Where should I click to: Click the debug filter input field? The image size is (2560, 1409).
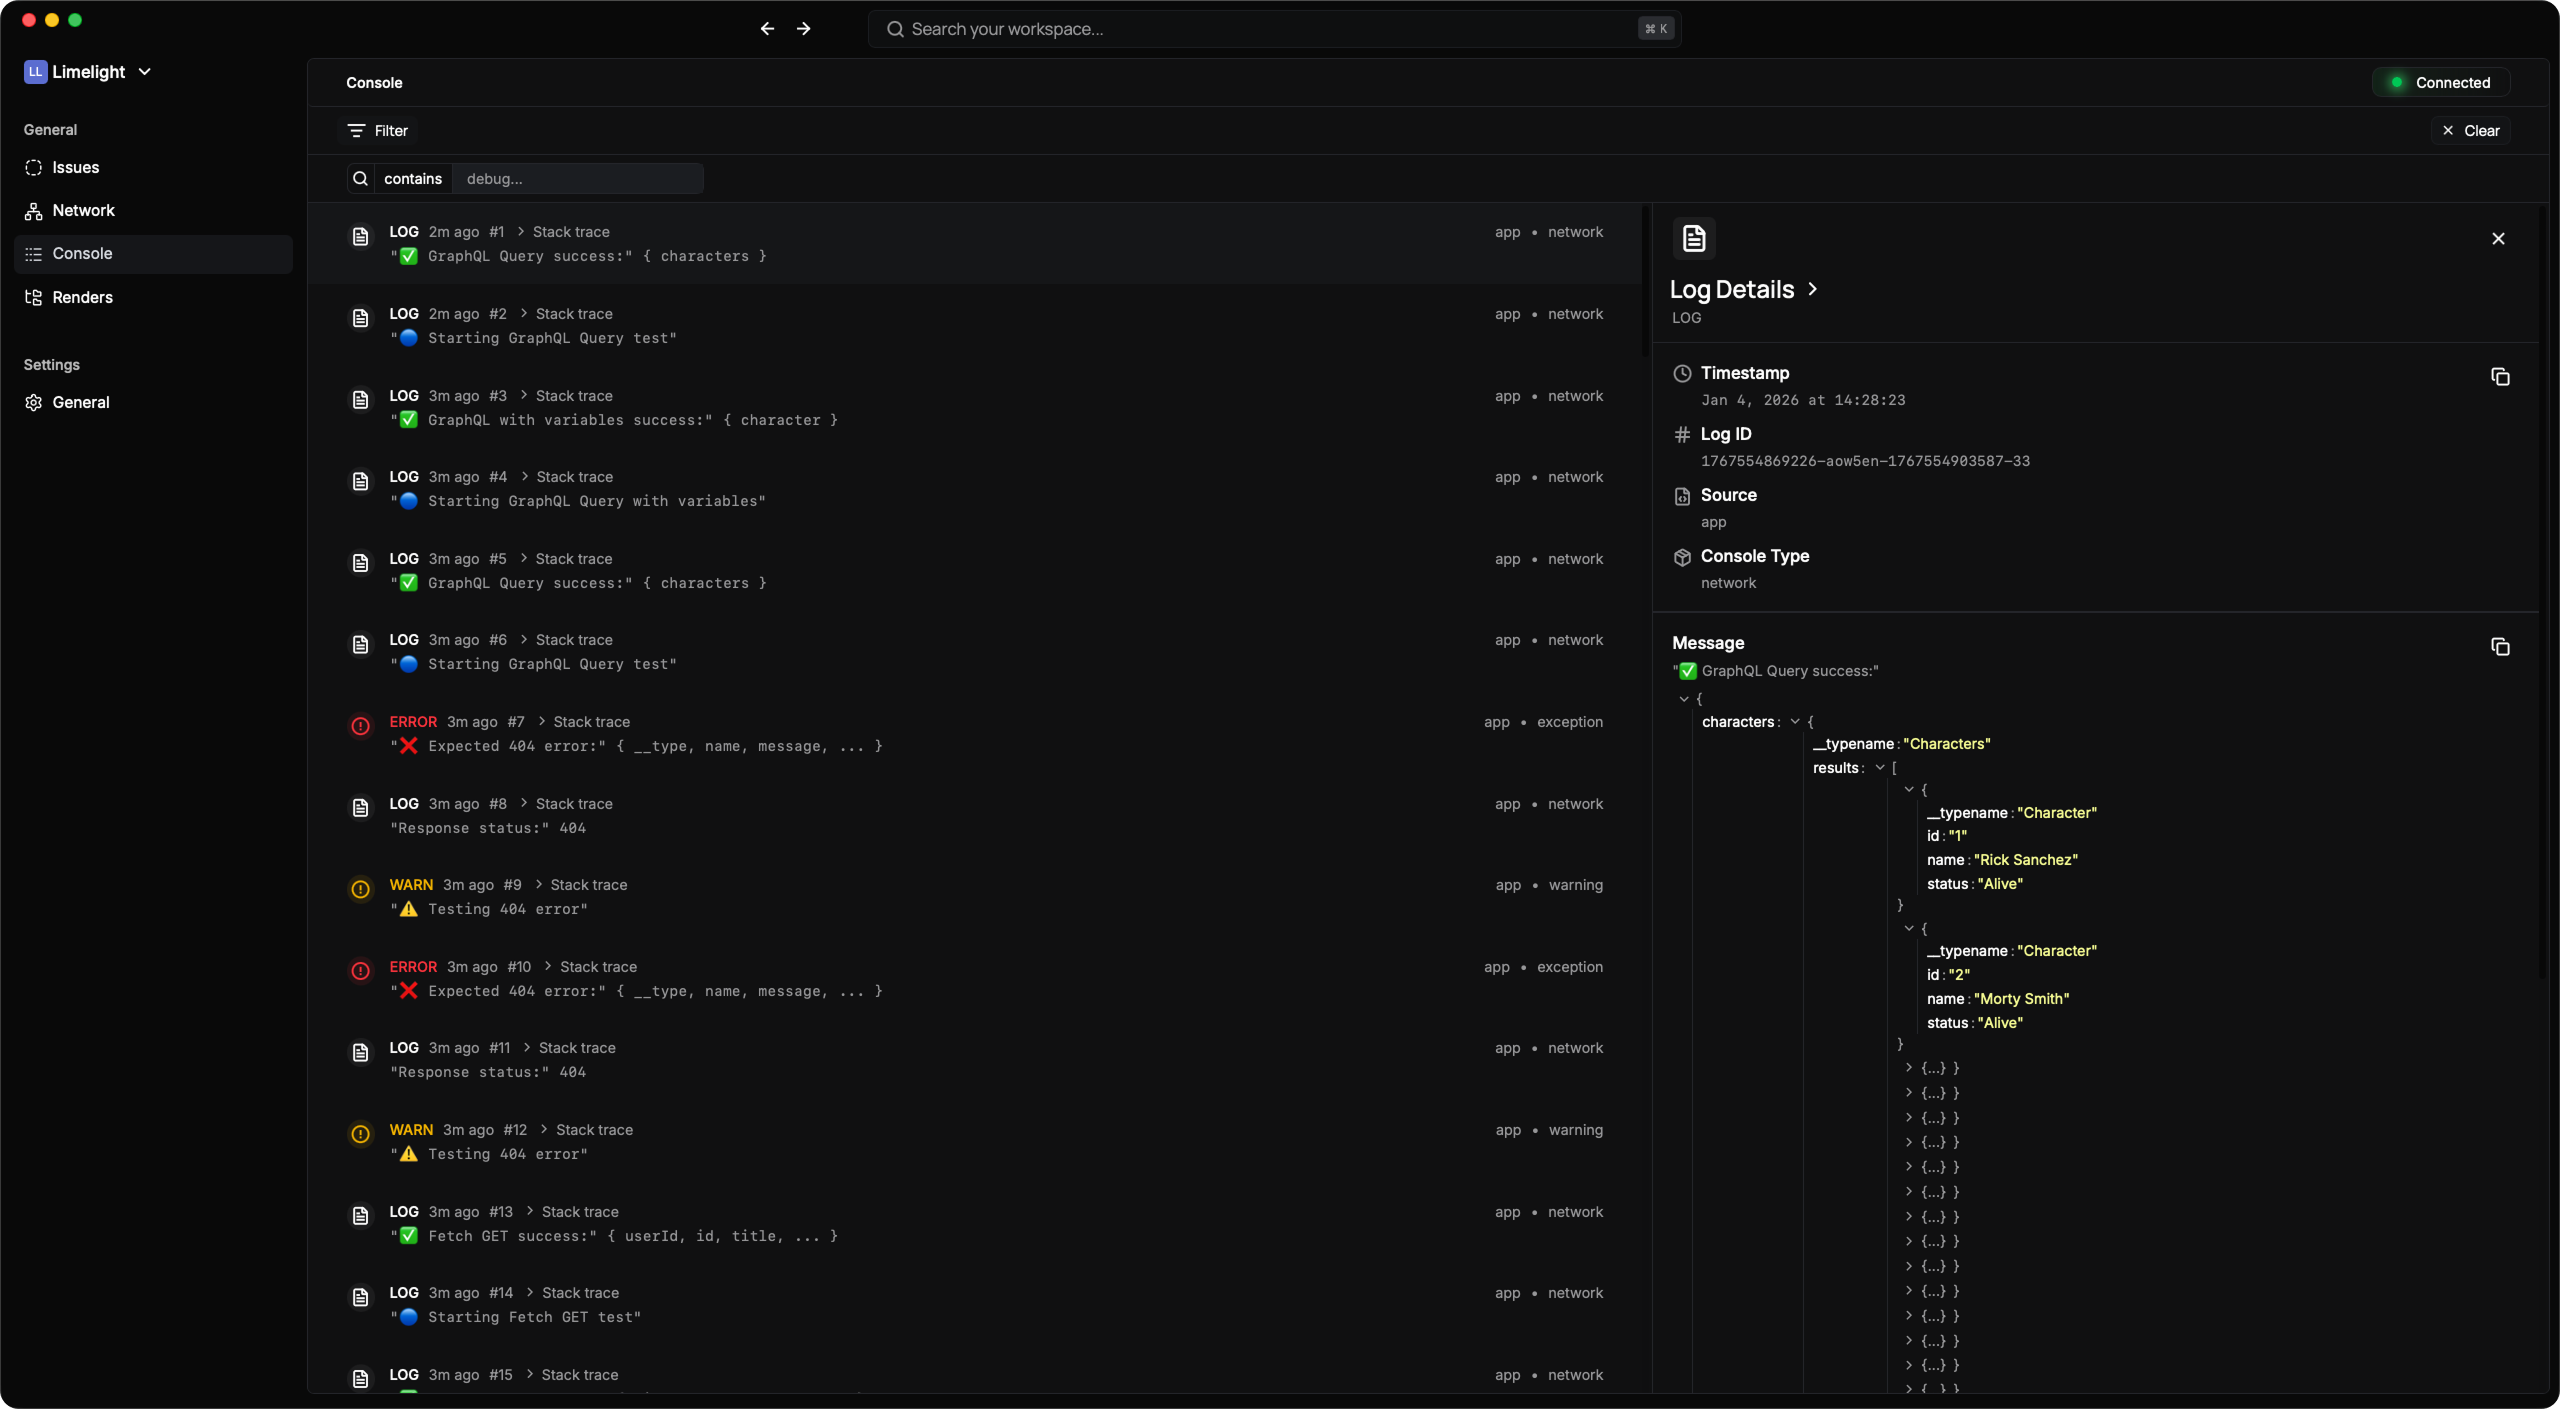pos(580,178)
